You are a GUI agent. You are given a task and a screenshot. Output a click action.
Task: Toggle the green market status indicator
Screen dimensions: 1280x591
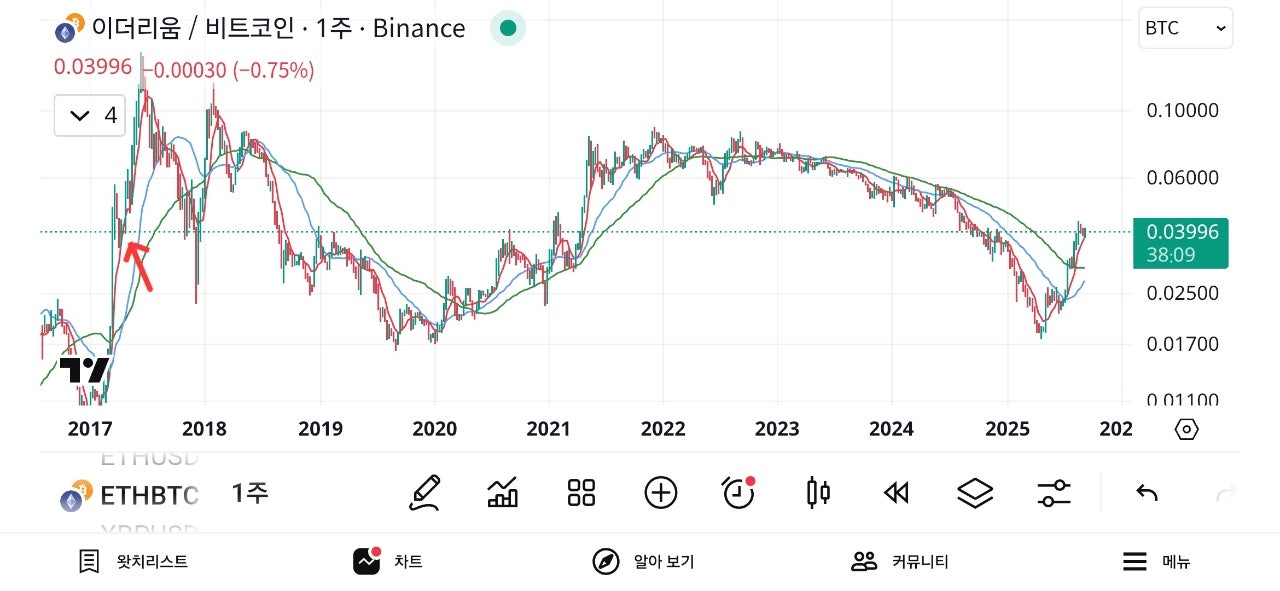coord(508,28)
